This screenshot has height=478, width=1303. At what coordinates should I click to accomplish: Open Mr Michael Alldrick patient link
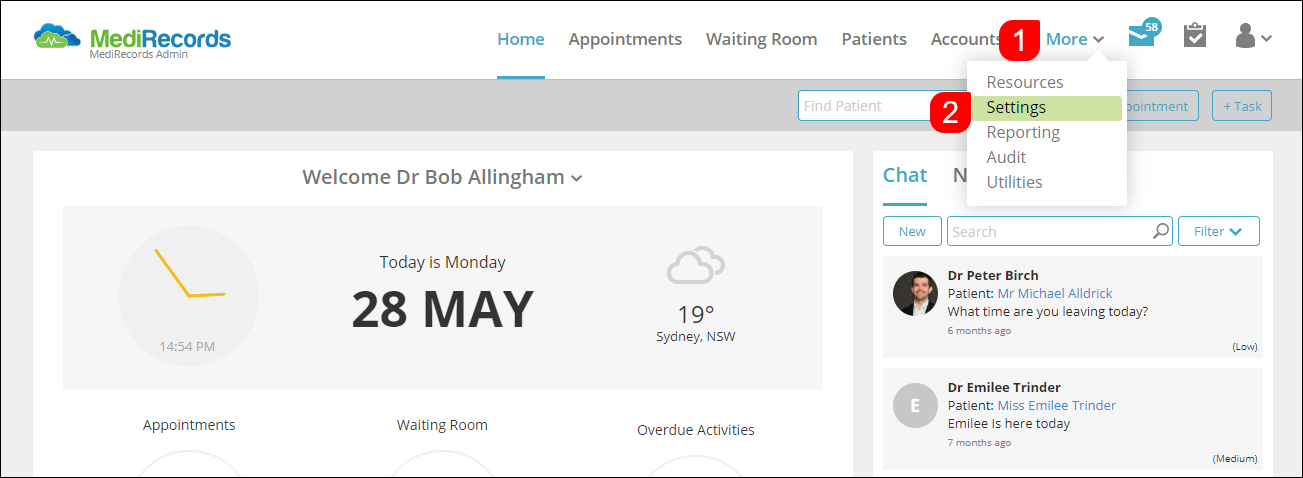1055,293
